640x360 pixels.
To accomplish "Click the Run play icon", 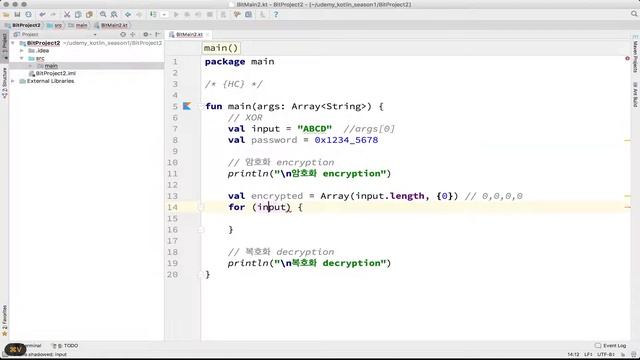I will point(176,15).
